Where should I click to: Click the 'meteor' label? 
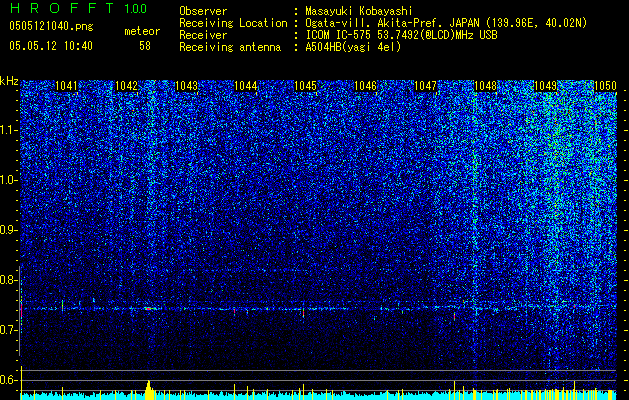tap(142, 31)
